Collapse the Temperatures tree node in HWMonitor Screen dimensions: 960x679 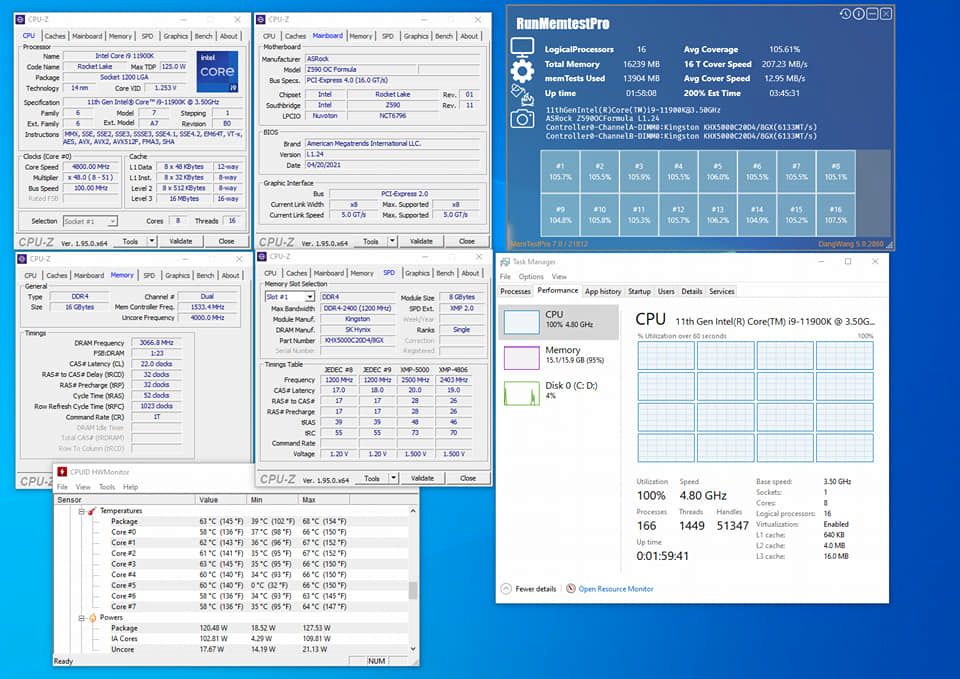coord(81,511)
